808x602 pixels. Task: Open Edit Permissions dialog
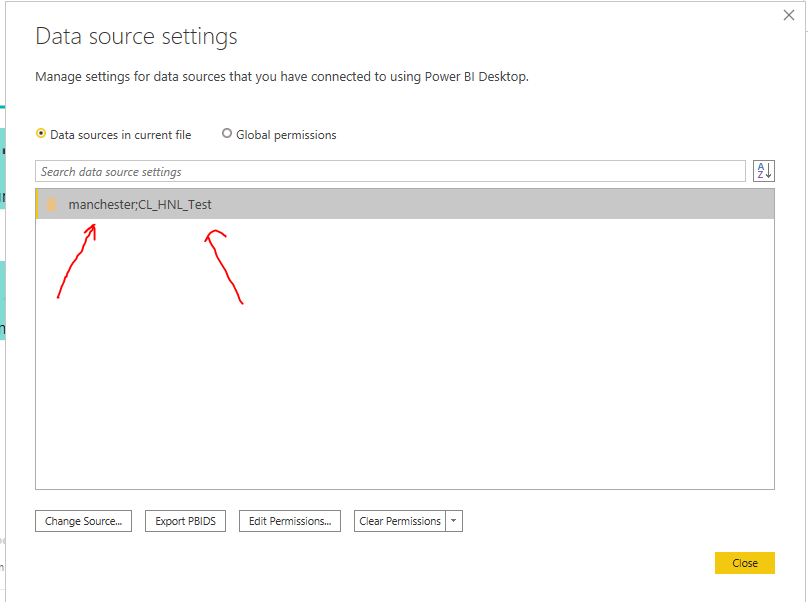point(290,521)
